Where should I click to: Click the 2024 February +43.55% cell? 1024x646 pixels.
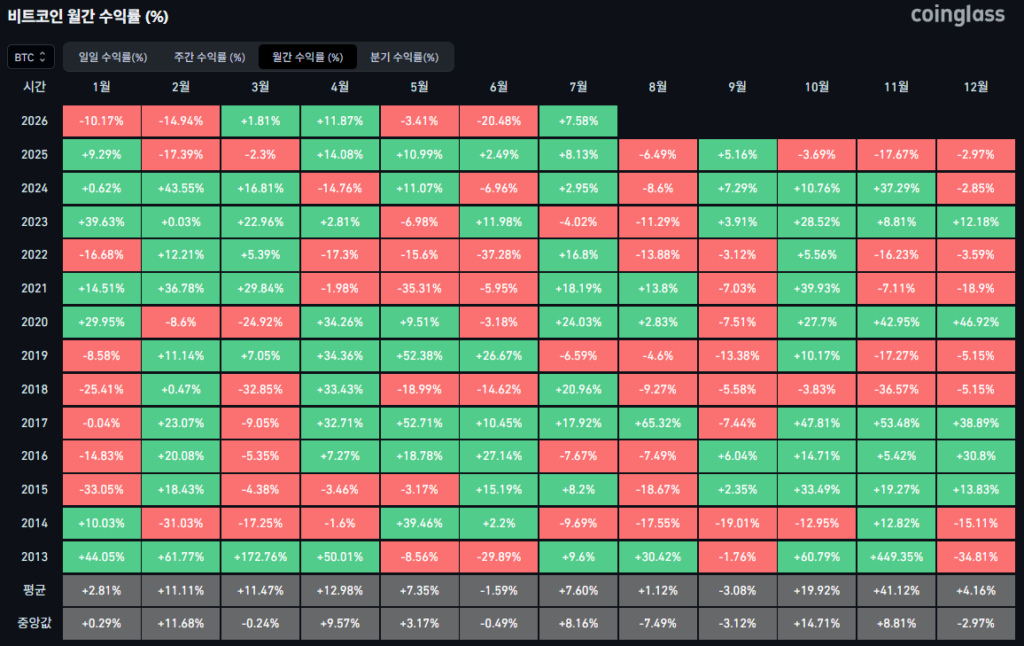pos(181,188)
